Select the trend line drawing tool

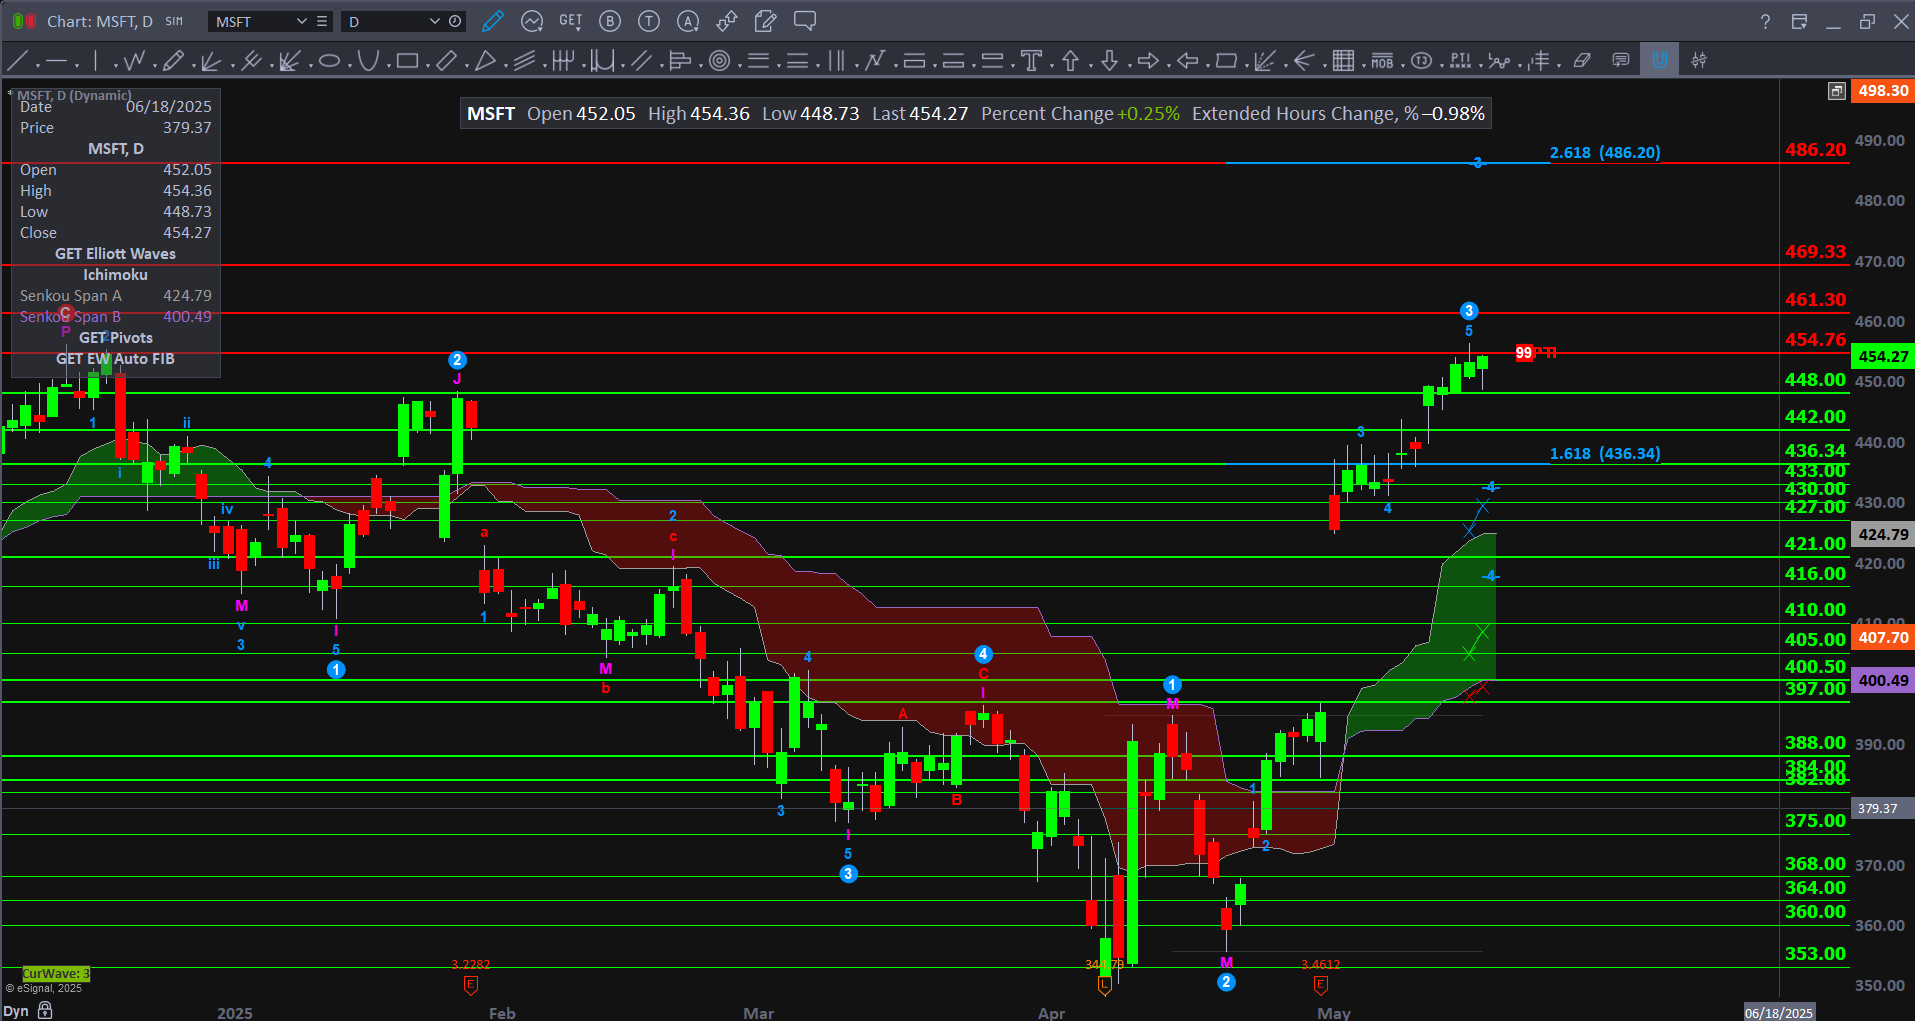point(17,61)
